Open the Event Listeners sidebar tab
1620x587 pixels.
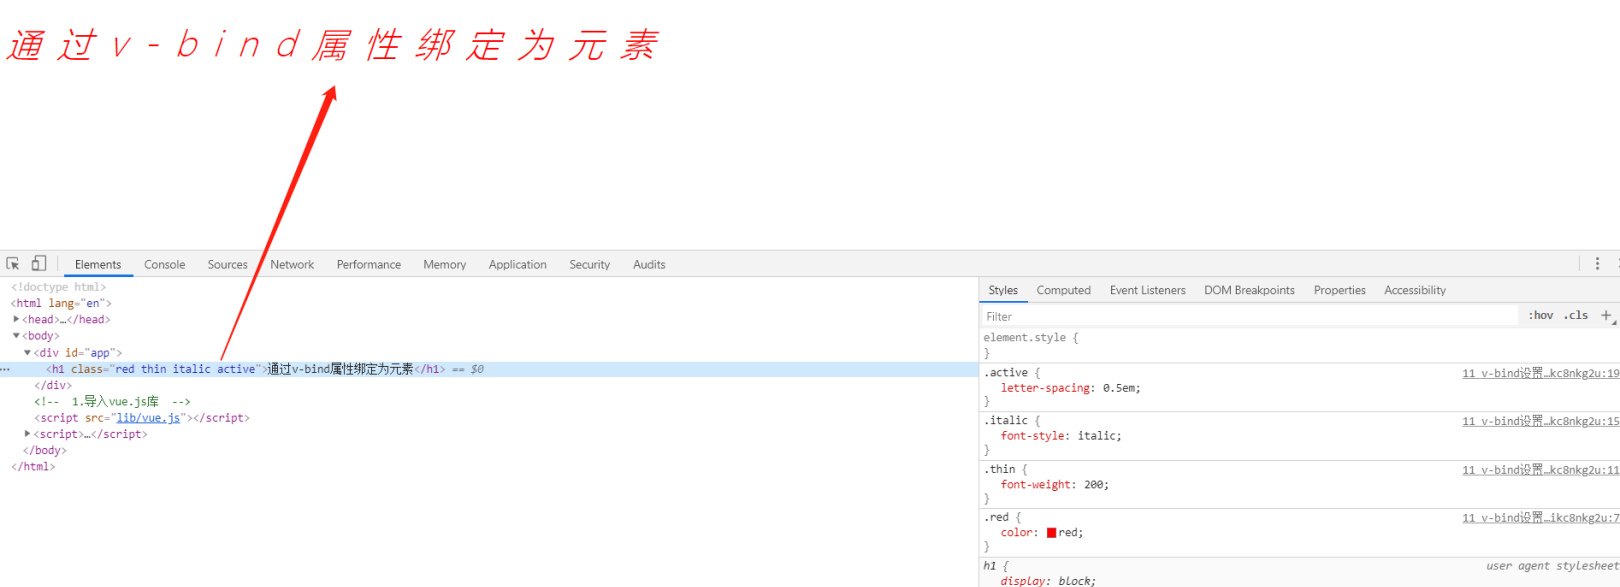pyautogui.click(x=1148, y=290)
